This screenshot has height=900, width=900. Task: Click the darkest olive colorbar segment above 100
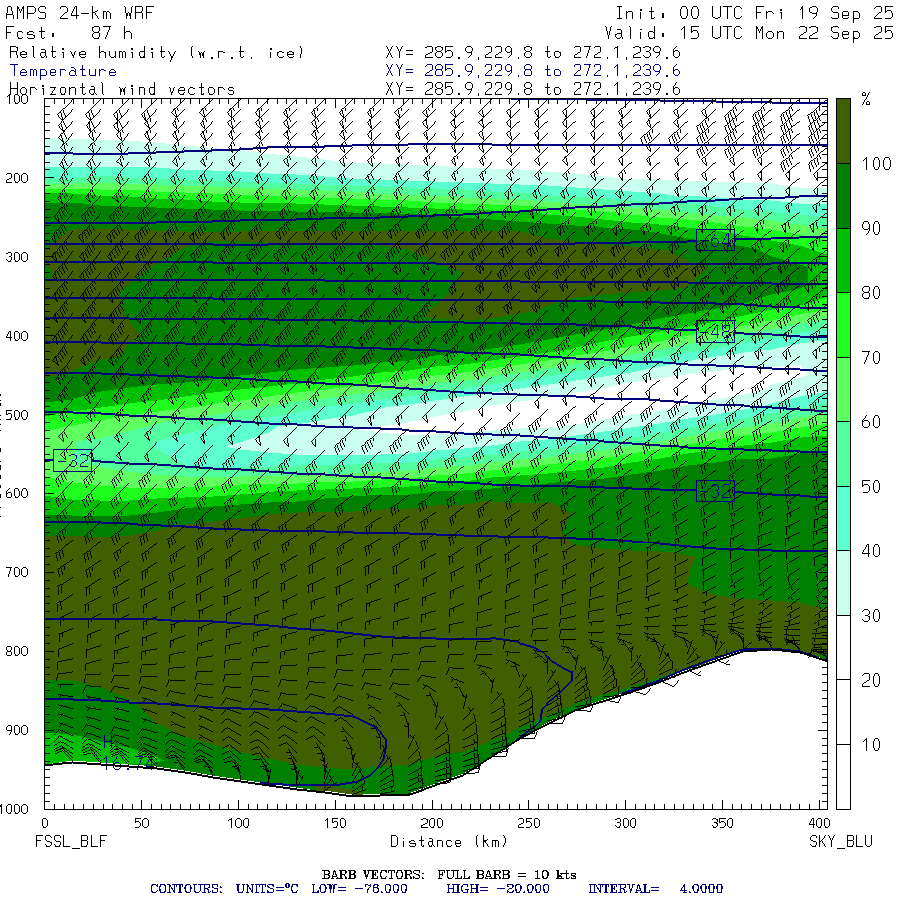point(843,131)
